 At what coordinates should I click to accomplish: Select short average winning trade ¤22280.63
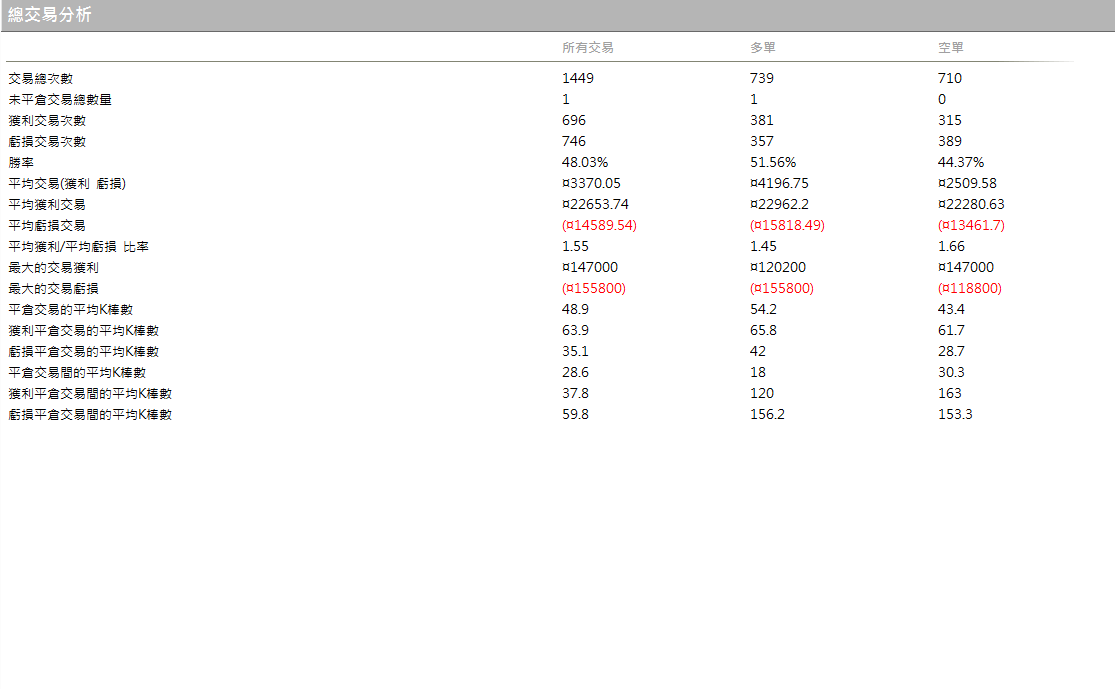tap(971, 204)
